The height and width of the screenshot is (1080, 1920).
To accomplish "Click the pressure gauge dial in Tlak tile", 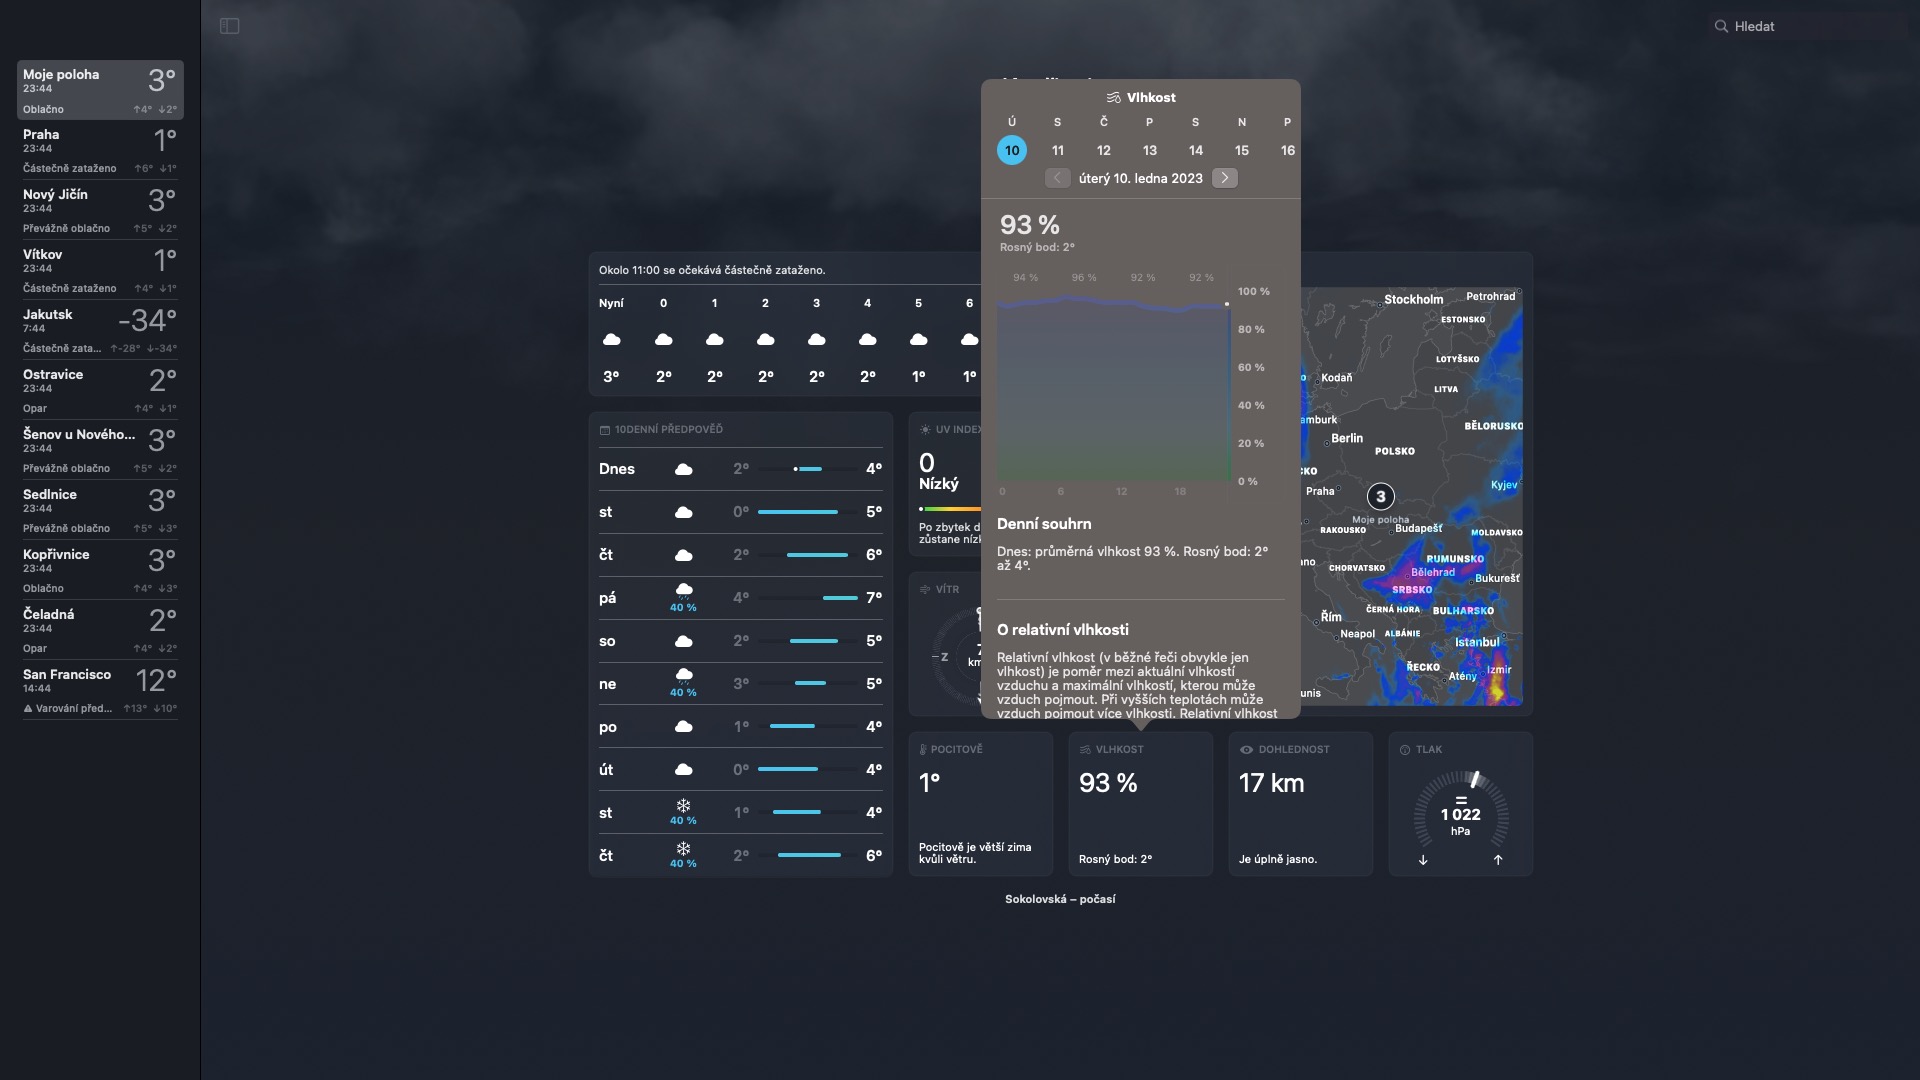I will [1460, 812].
